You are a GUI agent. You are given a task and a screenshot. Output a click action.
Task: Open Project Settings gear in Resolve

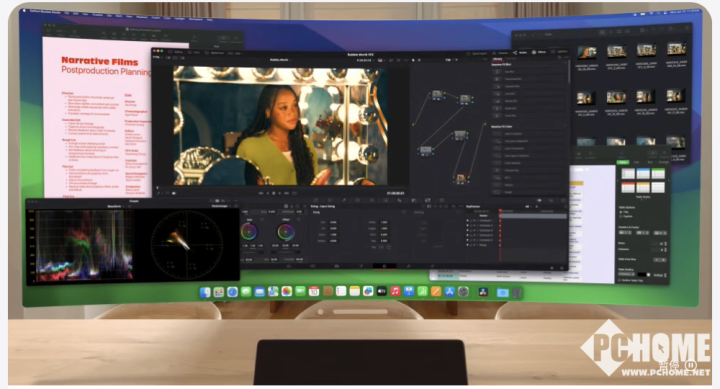562,268
